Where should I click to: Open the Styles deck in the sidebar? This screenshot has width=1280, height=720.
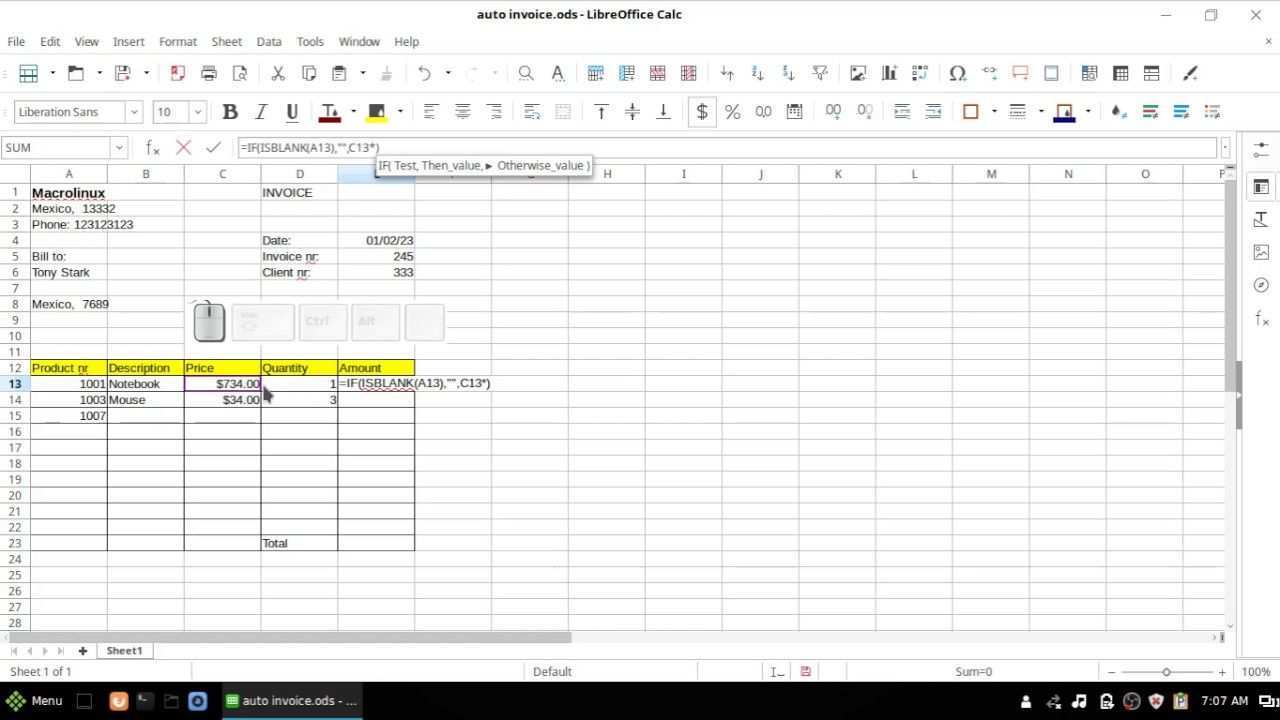coord(1261,219)
